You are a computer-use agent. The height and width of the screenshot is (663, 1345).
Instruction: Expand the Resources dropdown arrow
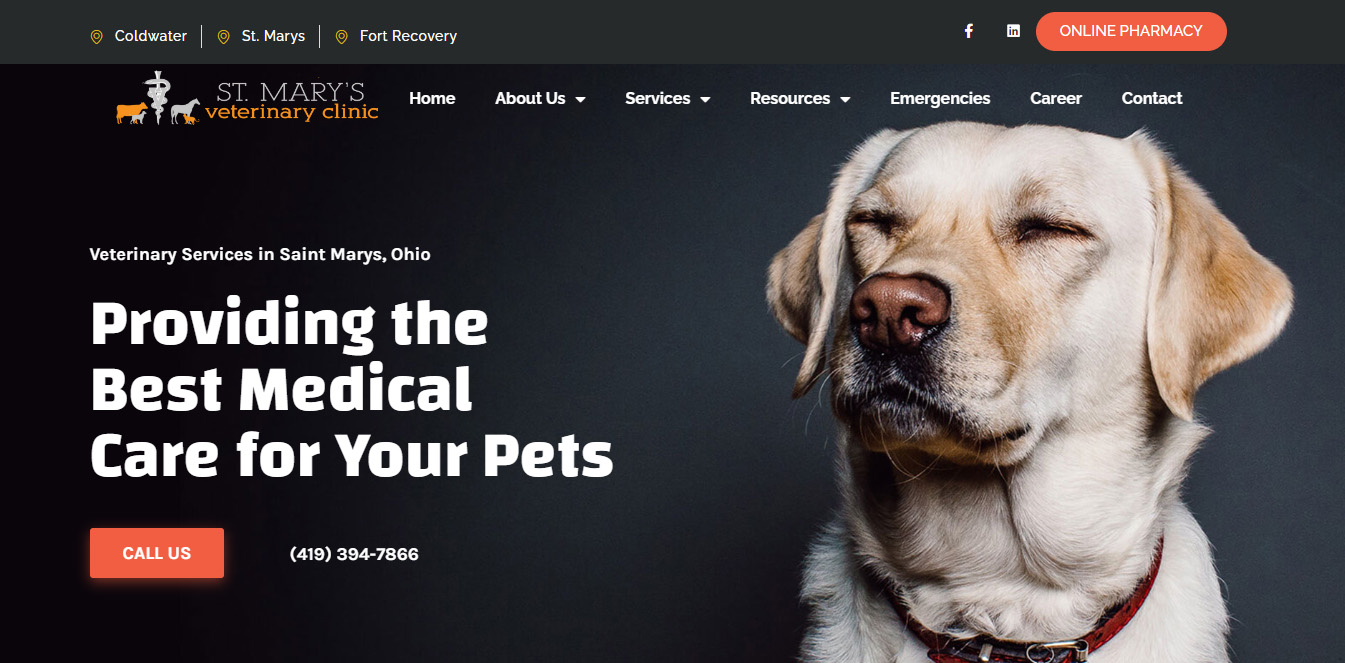pos(845,99)
